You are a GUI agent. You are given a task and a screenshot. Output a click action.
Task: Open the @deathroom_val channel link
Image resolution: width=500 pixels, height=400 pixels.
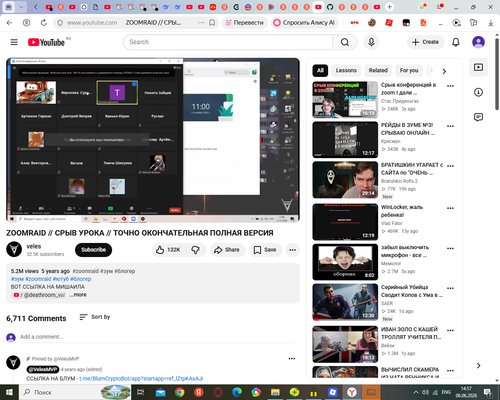click(x=39, y=295)
